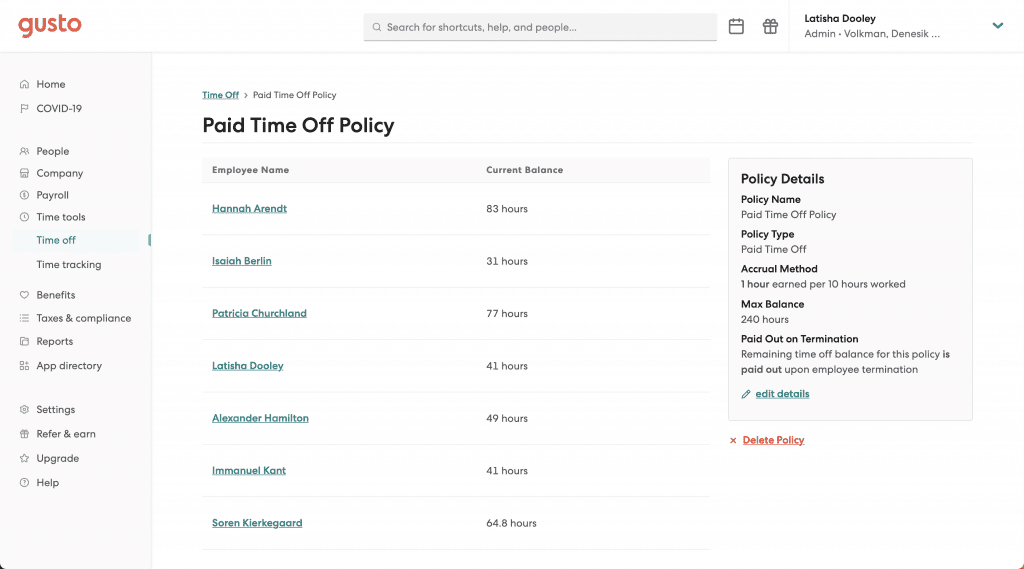Click the calendar icon in top bar
Image resolution: width=1024 pixels, height=569 pixels.
736,27
